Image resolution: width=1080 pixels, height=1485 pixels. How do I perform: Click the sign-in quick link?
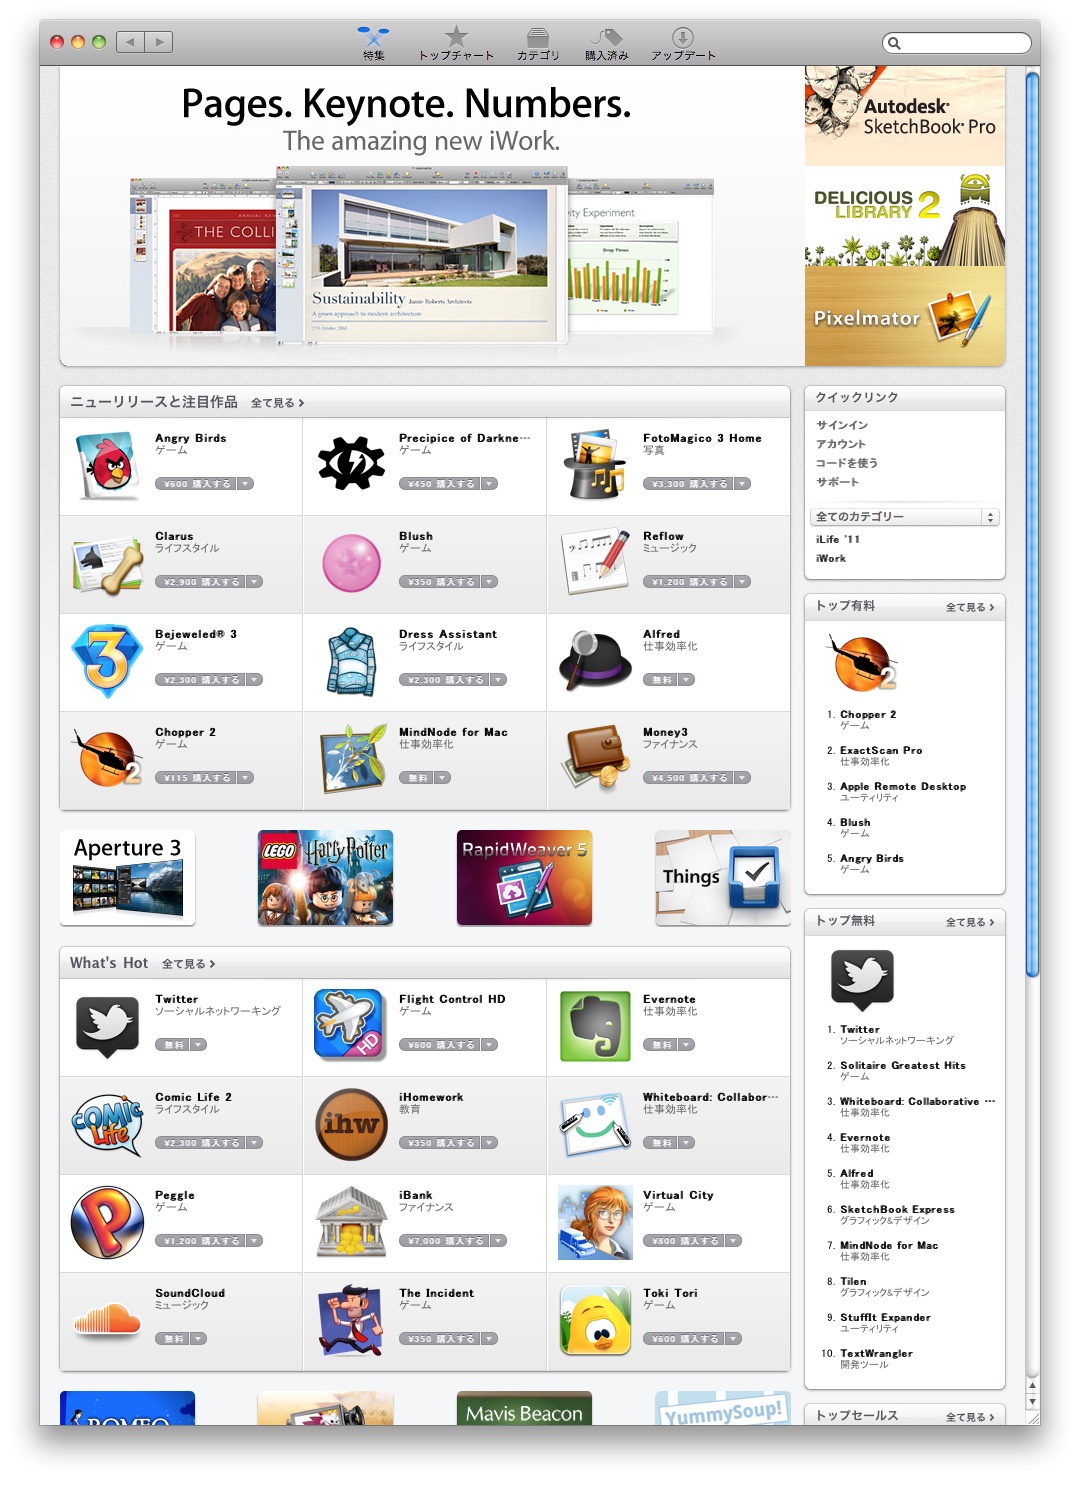point(842,425)
